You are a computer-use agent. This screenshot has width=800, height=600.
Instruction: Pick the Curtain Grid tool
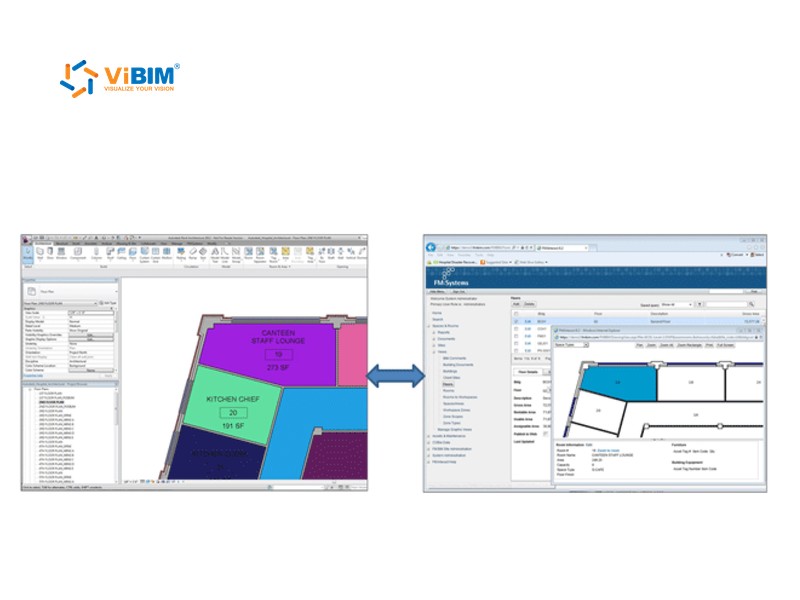coord(156,255)
